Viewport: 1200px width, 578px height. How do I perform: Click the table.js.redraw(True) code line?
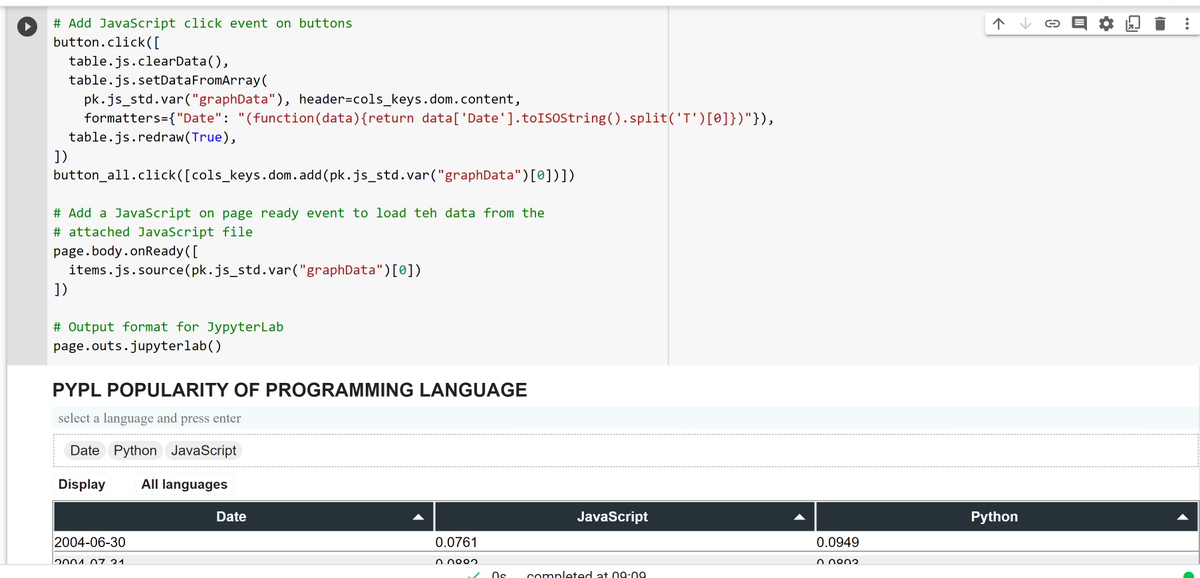pos(153,137)
